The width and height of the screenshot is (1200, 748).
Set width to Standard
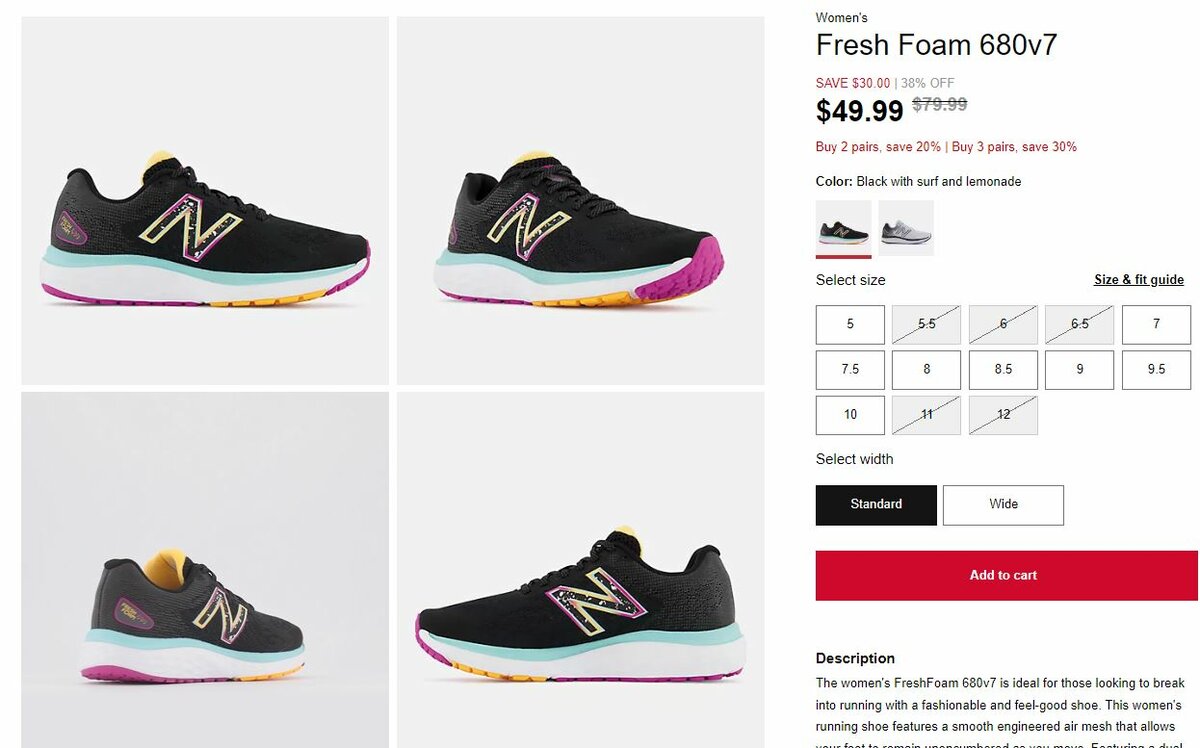(x=876, y=505)
